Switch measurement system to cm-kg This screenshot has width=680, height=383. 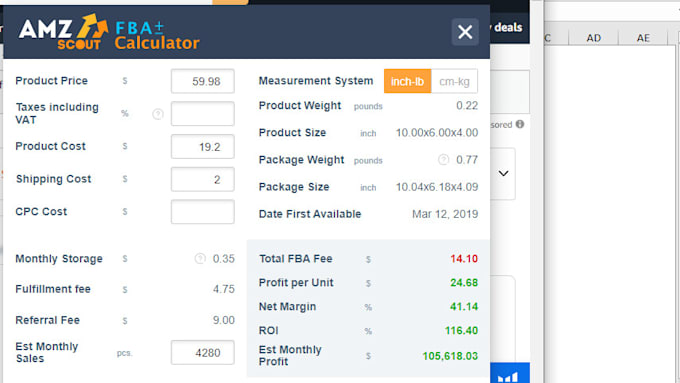click(x=454, y=81)
